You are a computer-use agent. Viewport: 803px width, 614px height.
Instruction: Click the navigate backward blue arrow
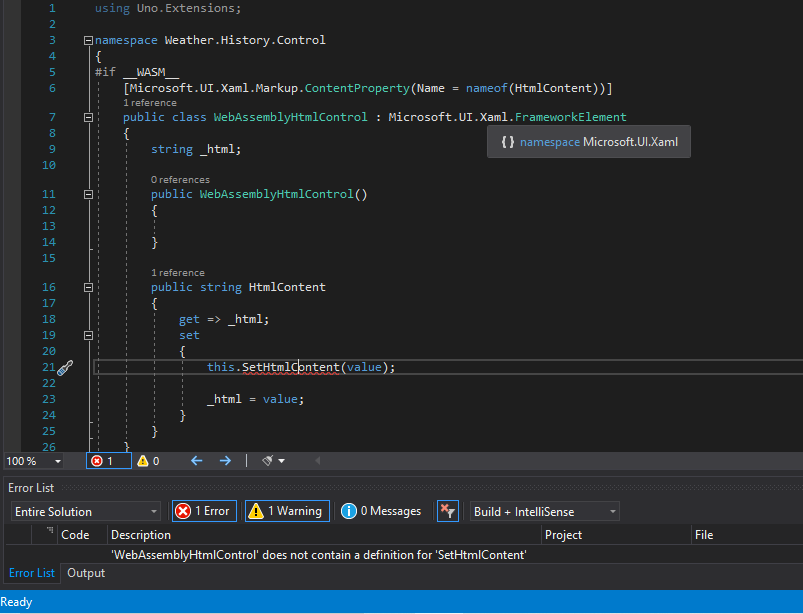[197, 461]
